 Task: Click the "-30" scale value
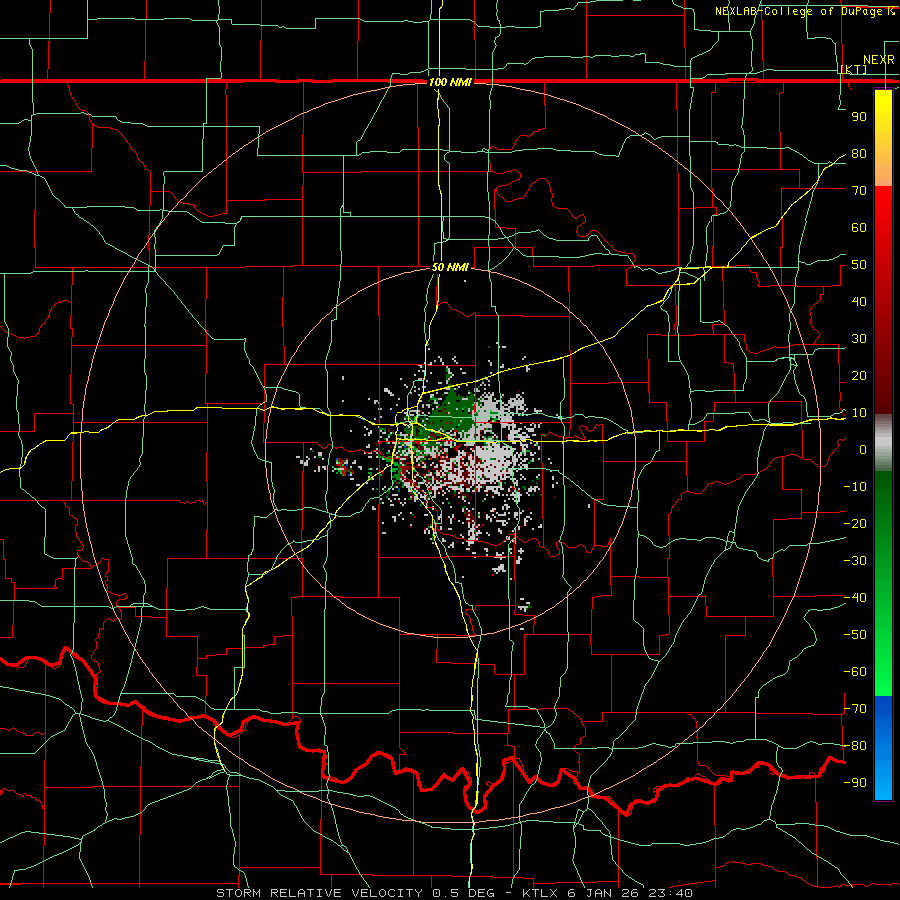pyautogui.click(x=855, y=561)
